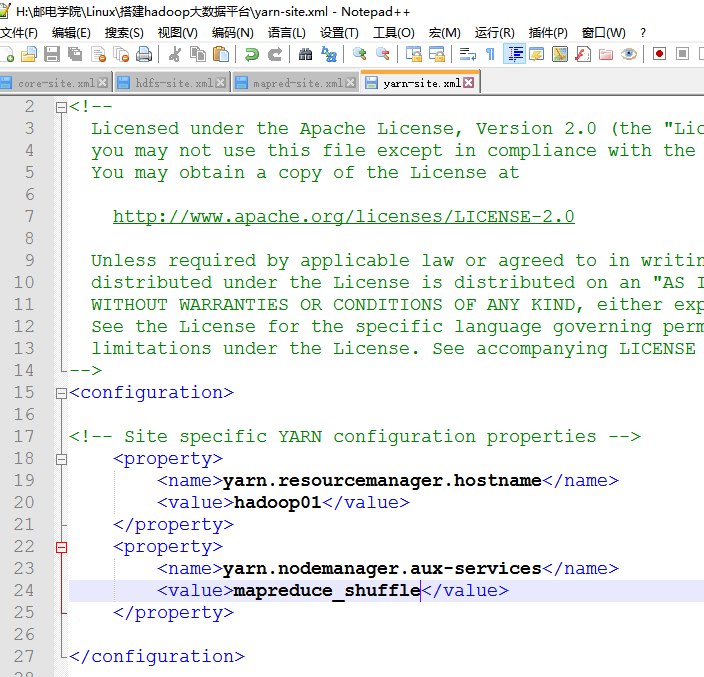Image resolution: width=704 pixels, height=677 pixels.
Task: Click the Redo arrow icon
Action: click(275, 54)
